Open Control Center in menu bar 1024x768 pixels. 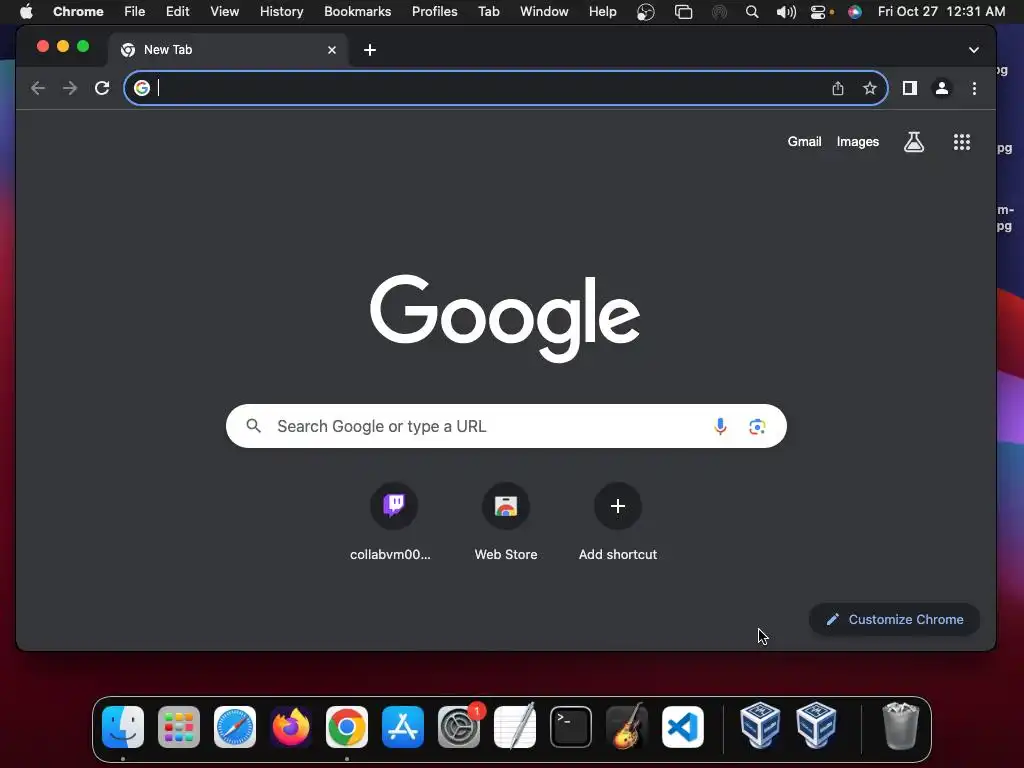click(818, 12)
